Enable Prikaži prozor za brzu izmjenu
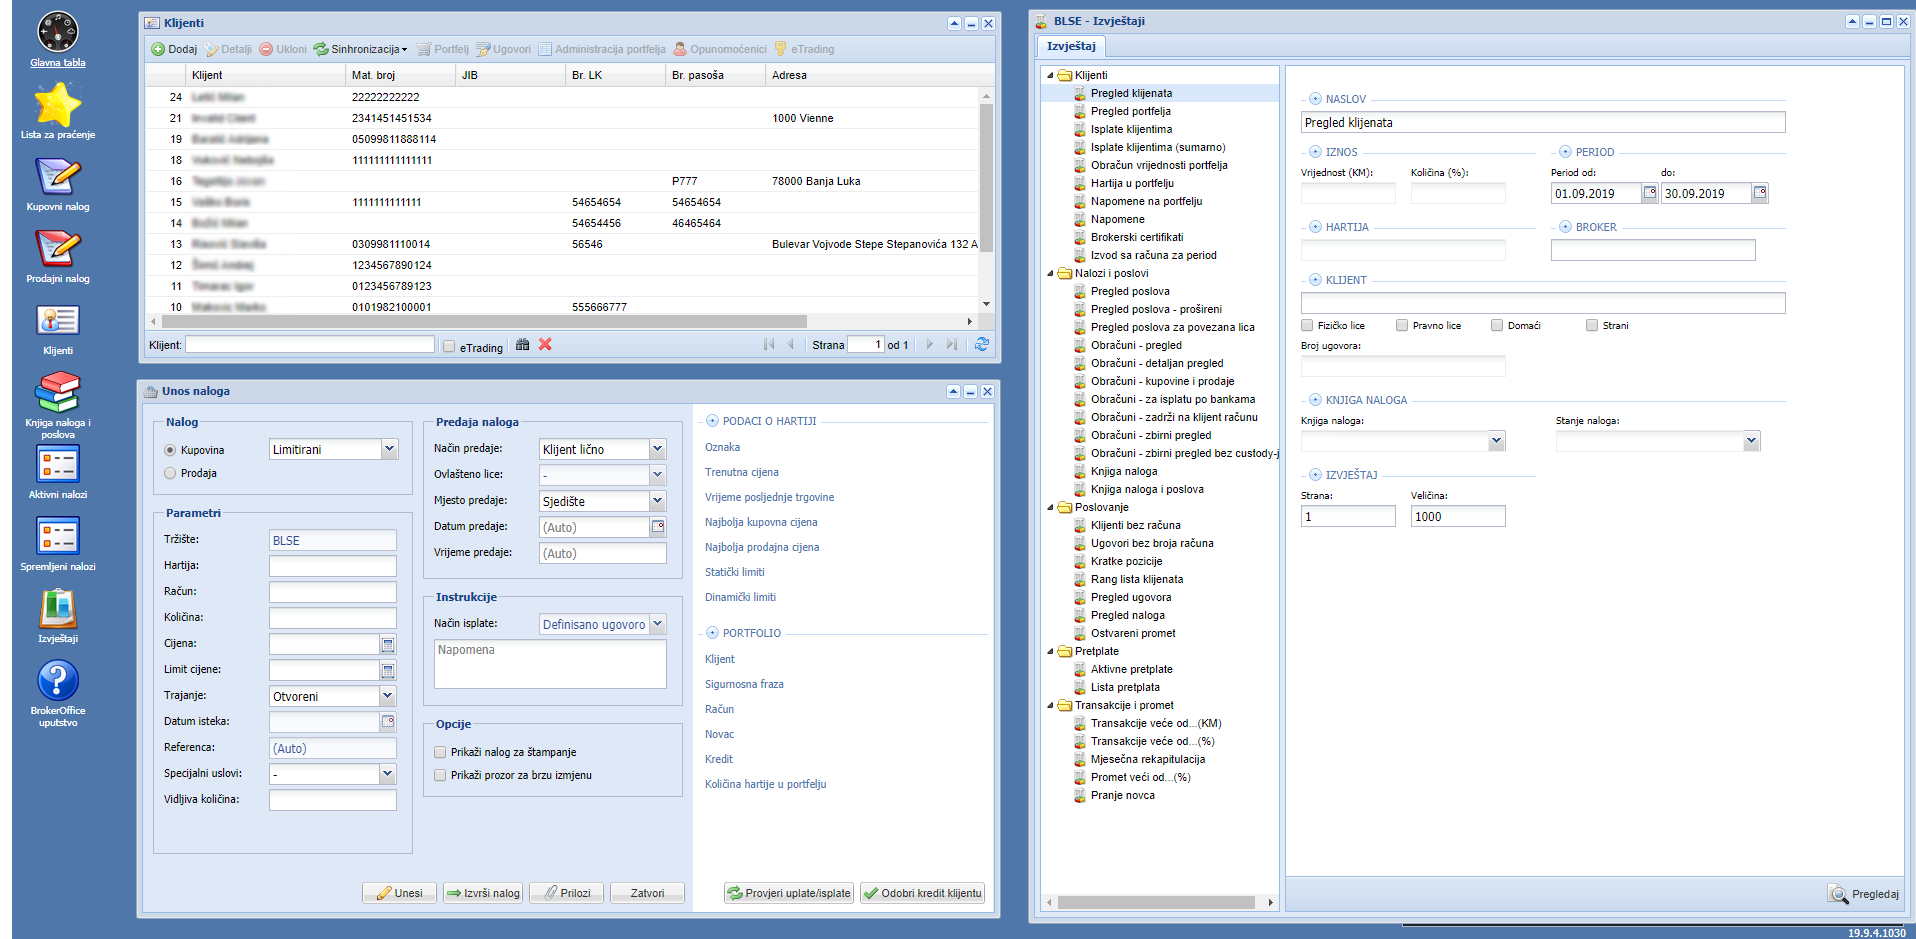The height and width of the screenshot is (939, 1916). (x=440, y=775)
